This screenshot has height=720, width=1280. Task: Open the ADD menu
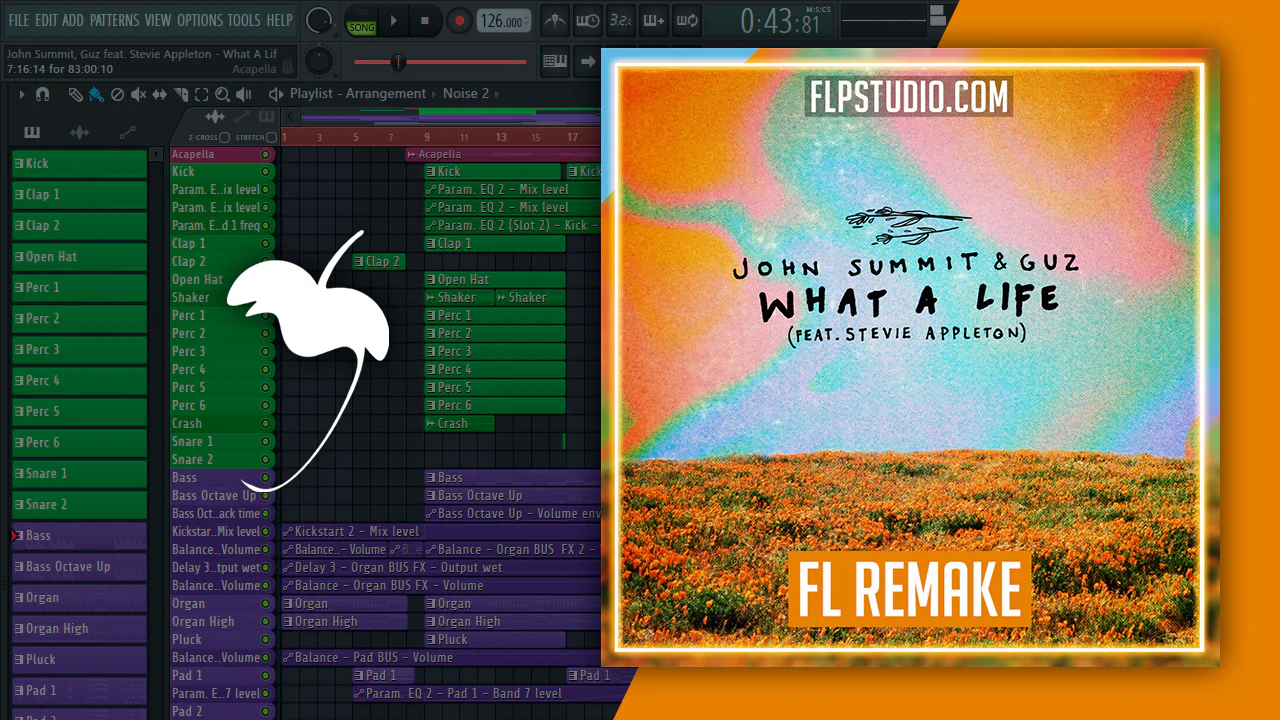73,20
